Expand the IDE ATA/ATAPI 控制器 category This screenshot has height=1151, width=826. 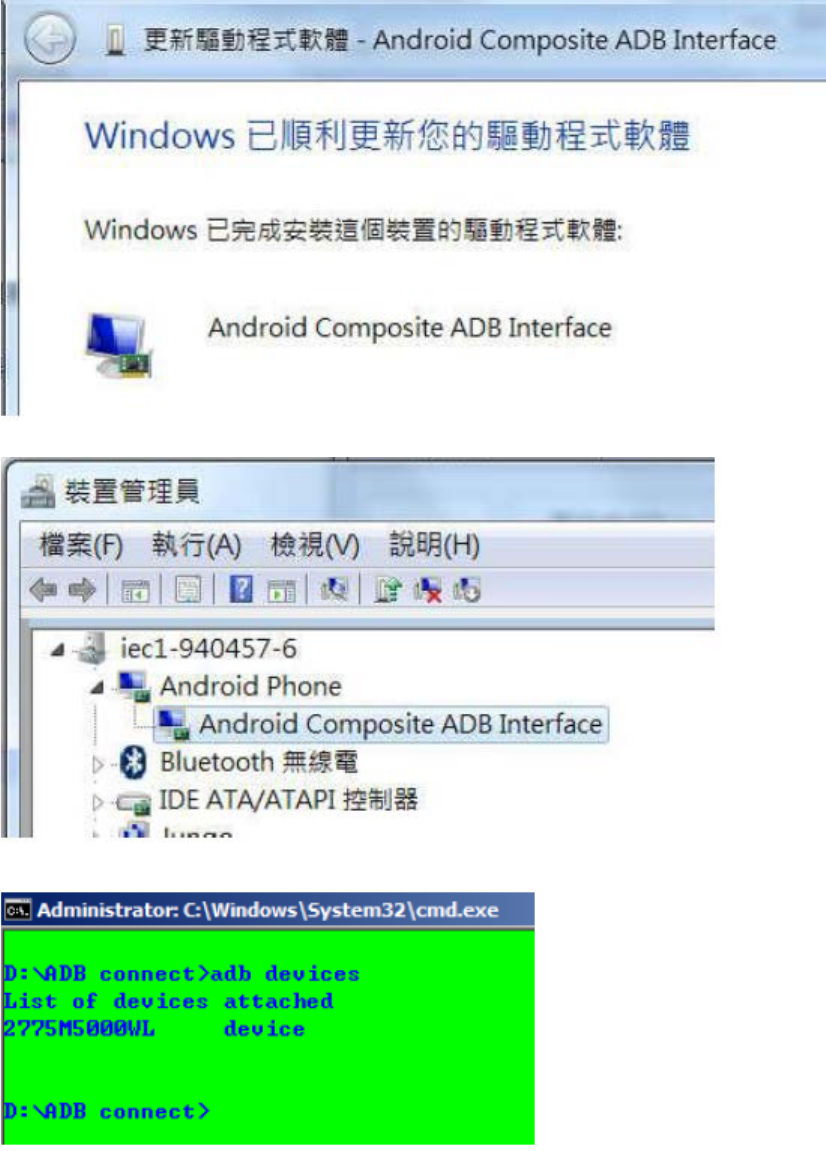[98, 802]
